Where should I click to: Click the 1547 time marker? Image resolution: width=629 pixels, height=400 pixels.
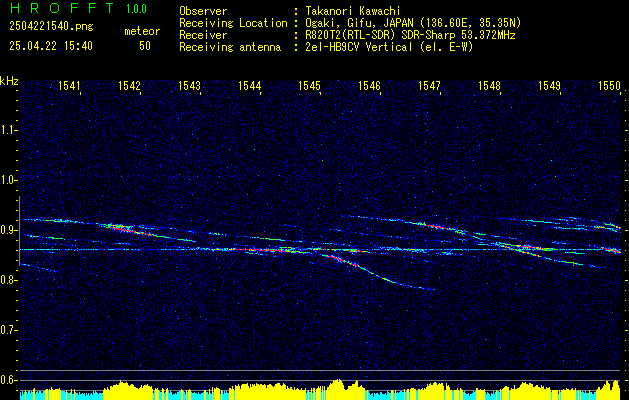coord(429,85)
